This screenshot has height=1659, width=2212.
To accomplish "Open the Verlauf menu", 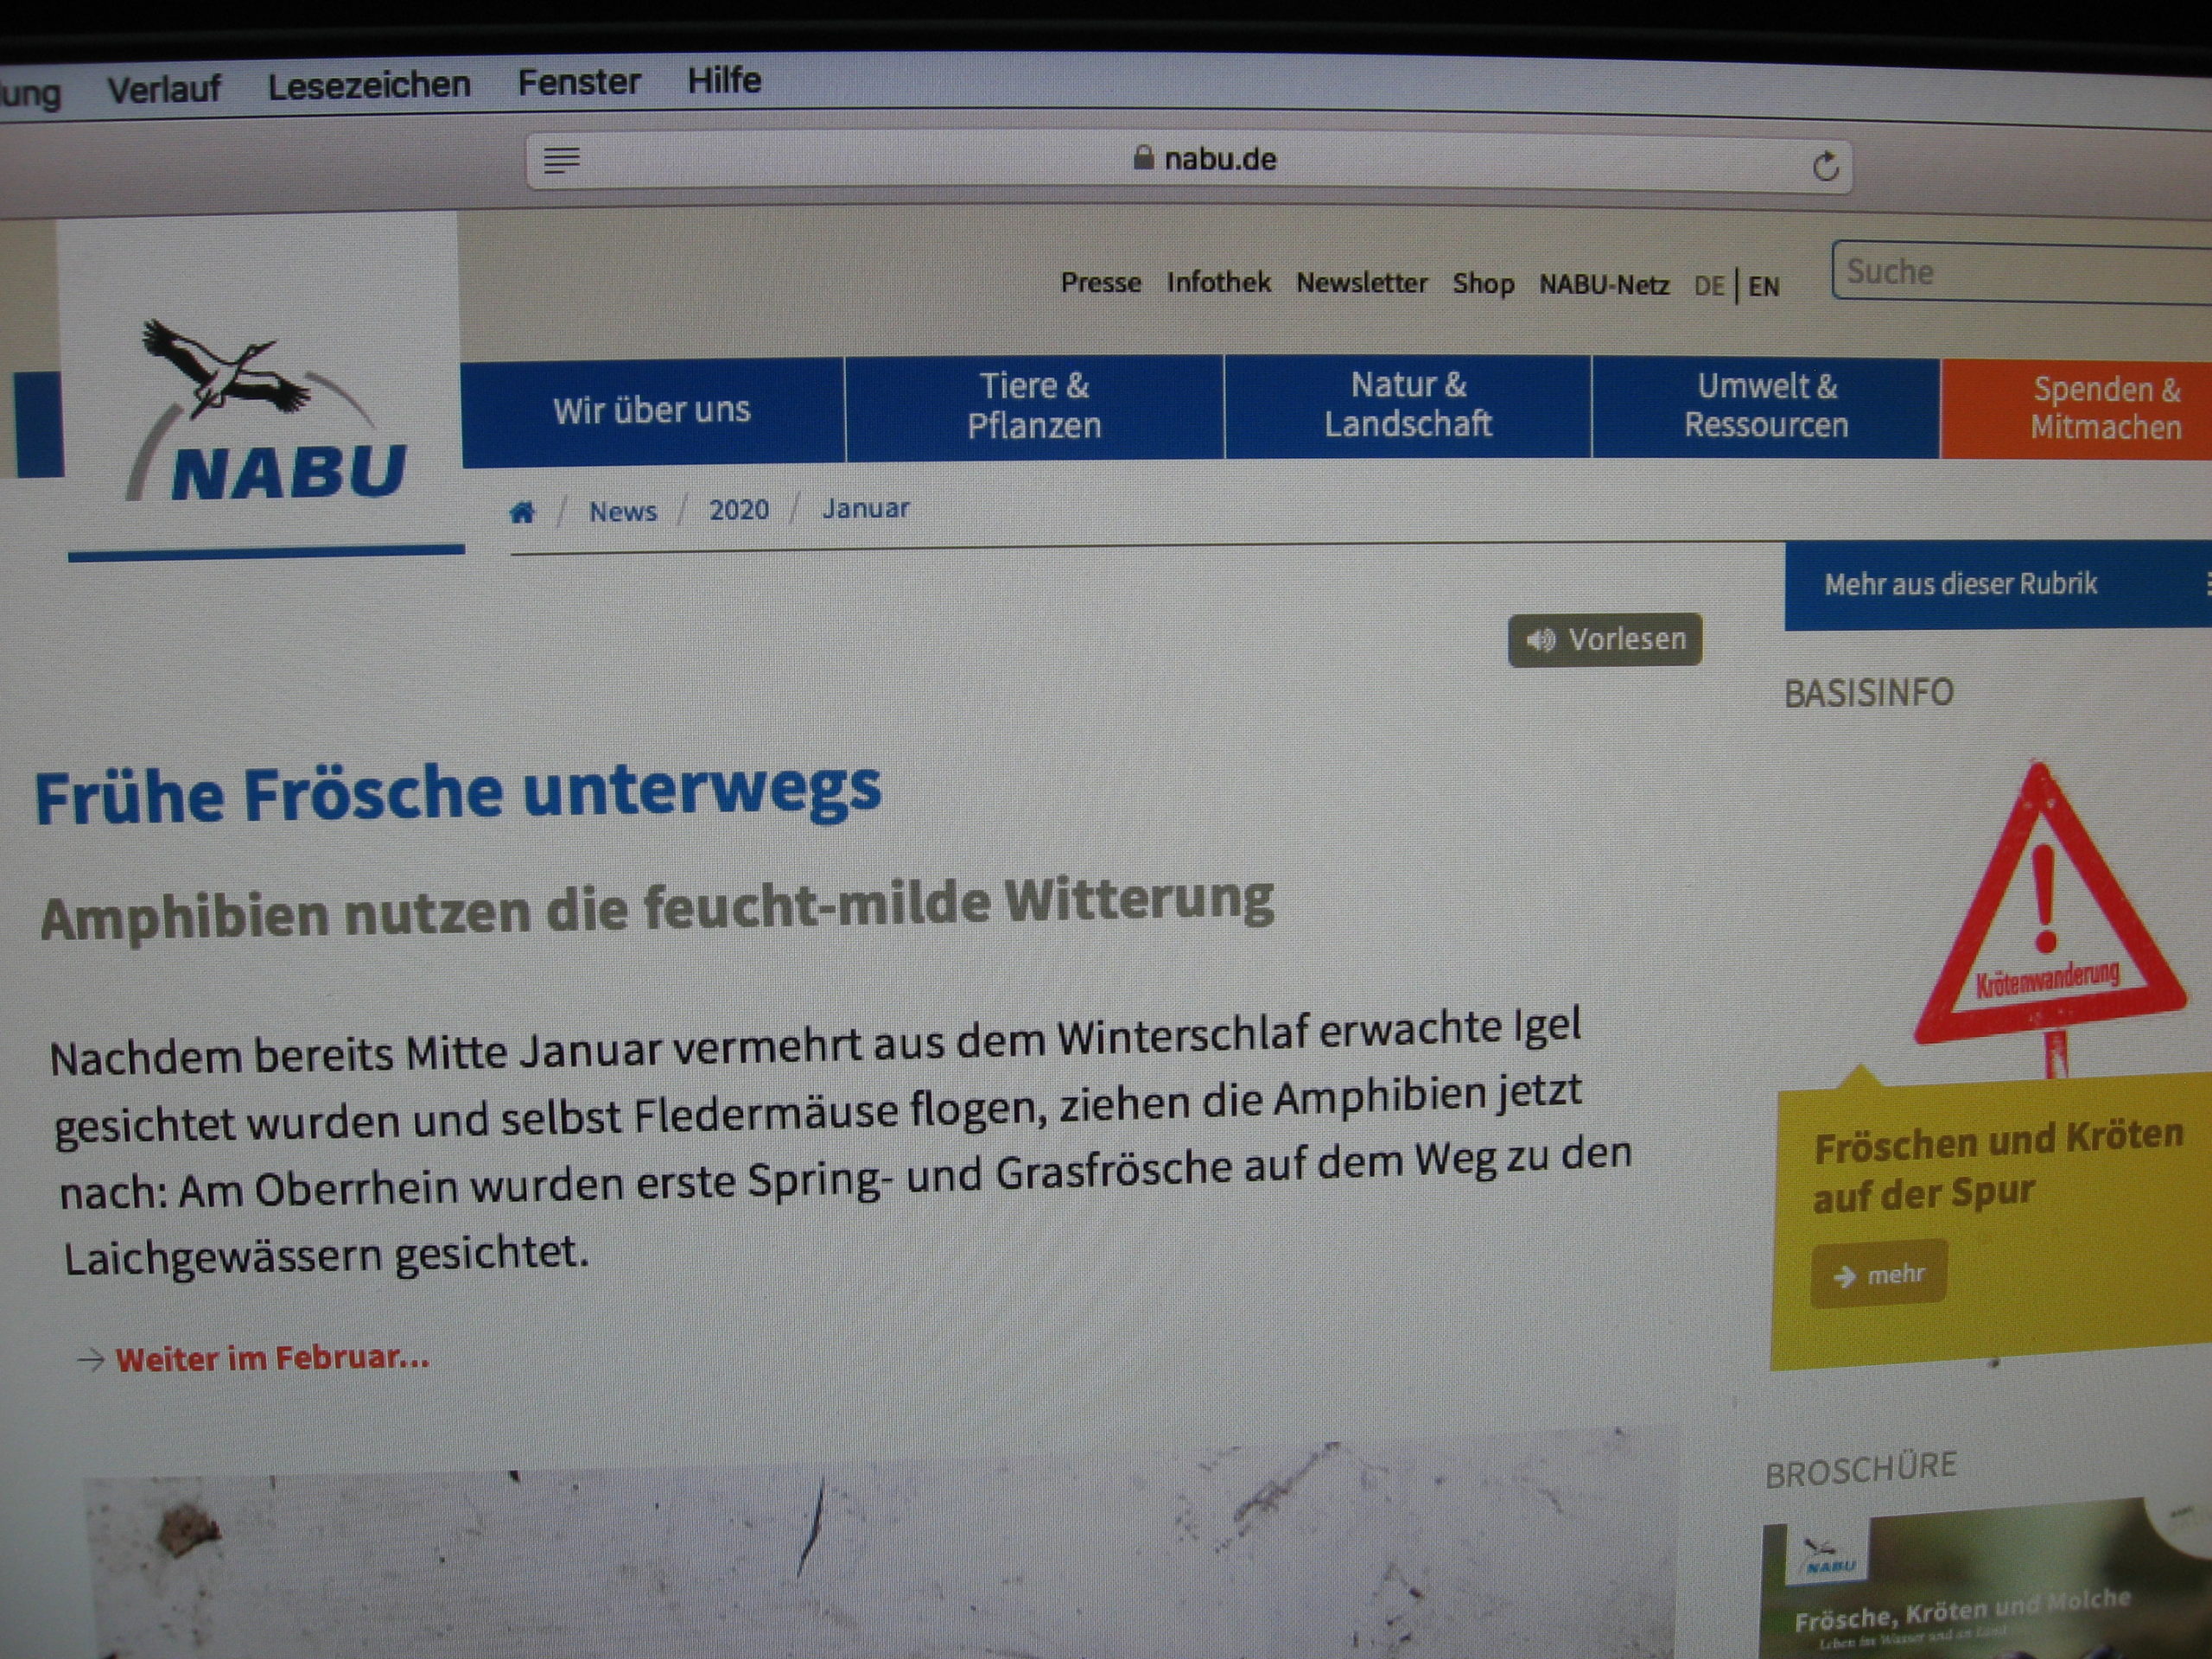I will pyautogui.click(x=164, y=89).
